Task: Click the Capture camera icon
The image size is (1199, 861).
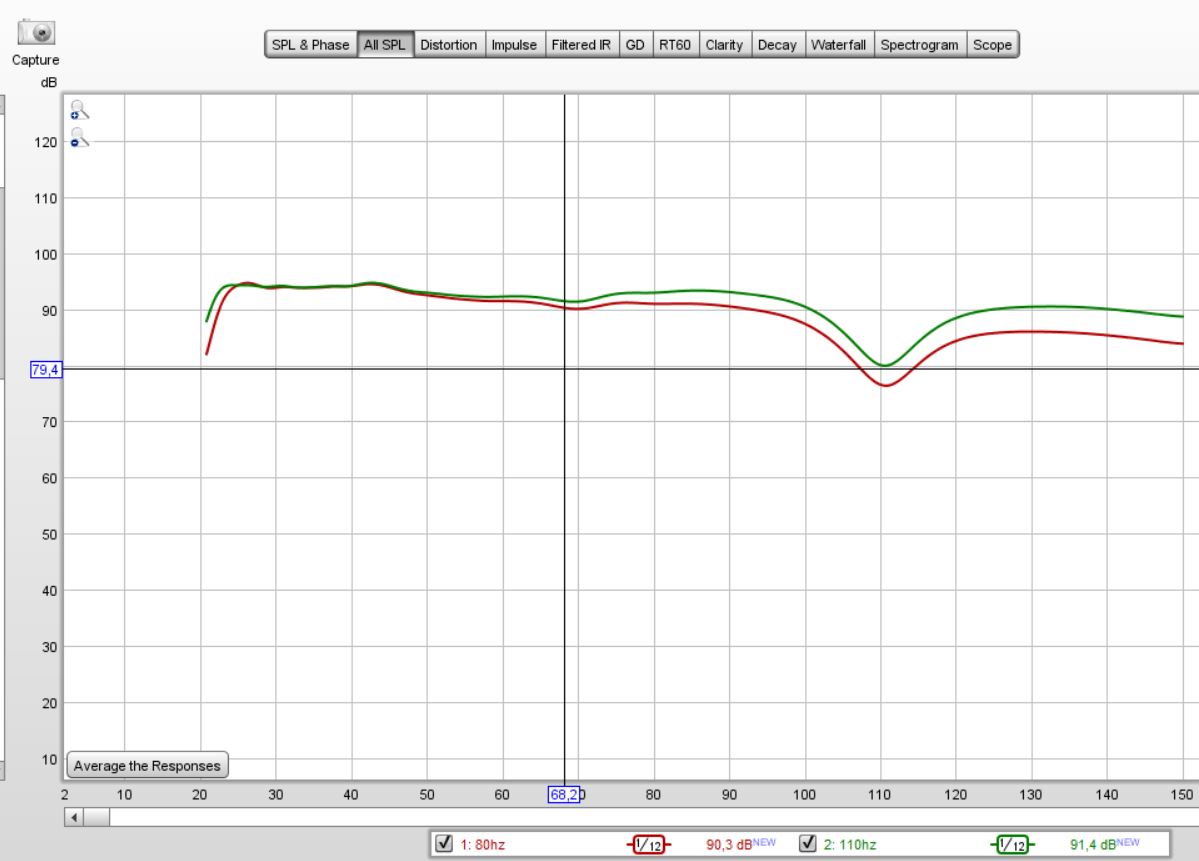Action: (37, 33)
